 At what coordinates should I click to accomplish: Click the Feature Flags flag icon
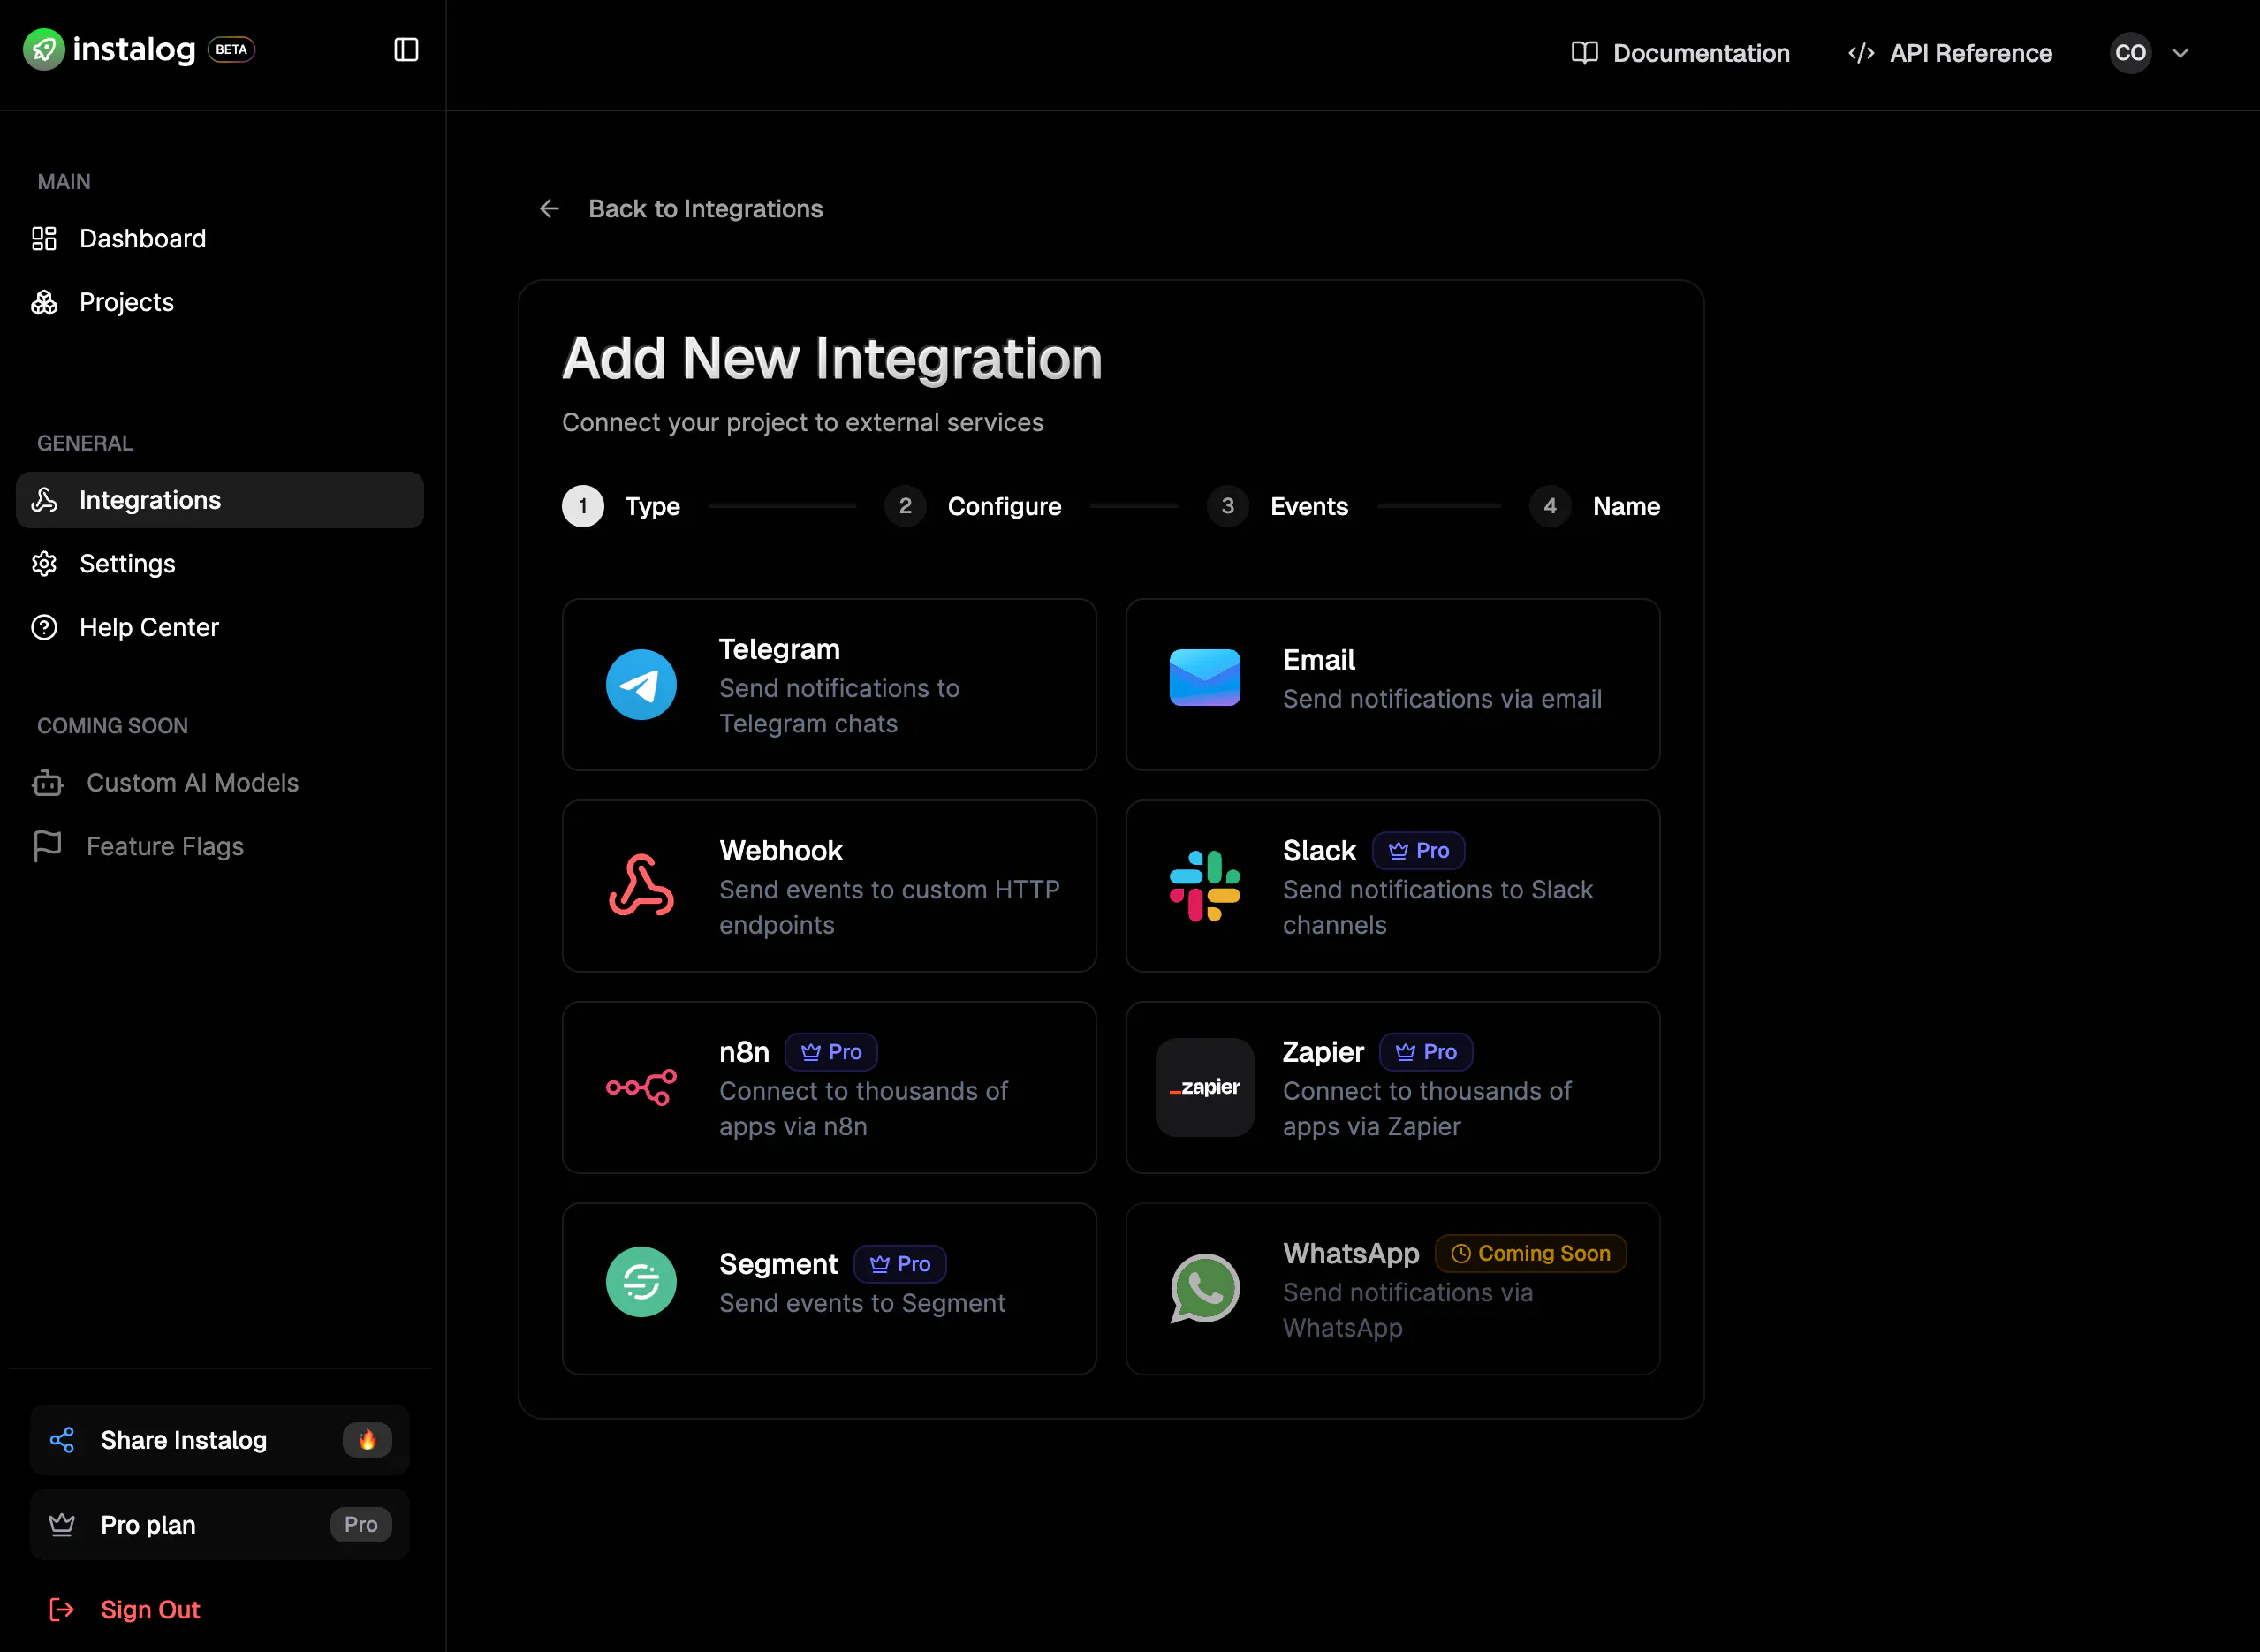[47, 846]
